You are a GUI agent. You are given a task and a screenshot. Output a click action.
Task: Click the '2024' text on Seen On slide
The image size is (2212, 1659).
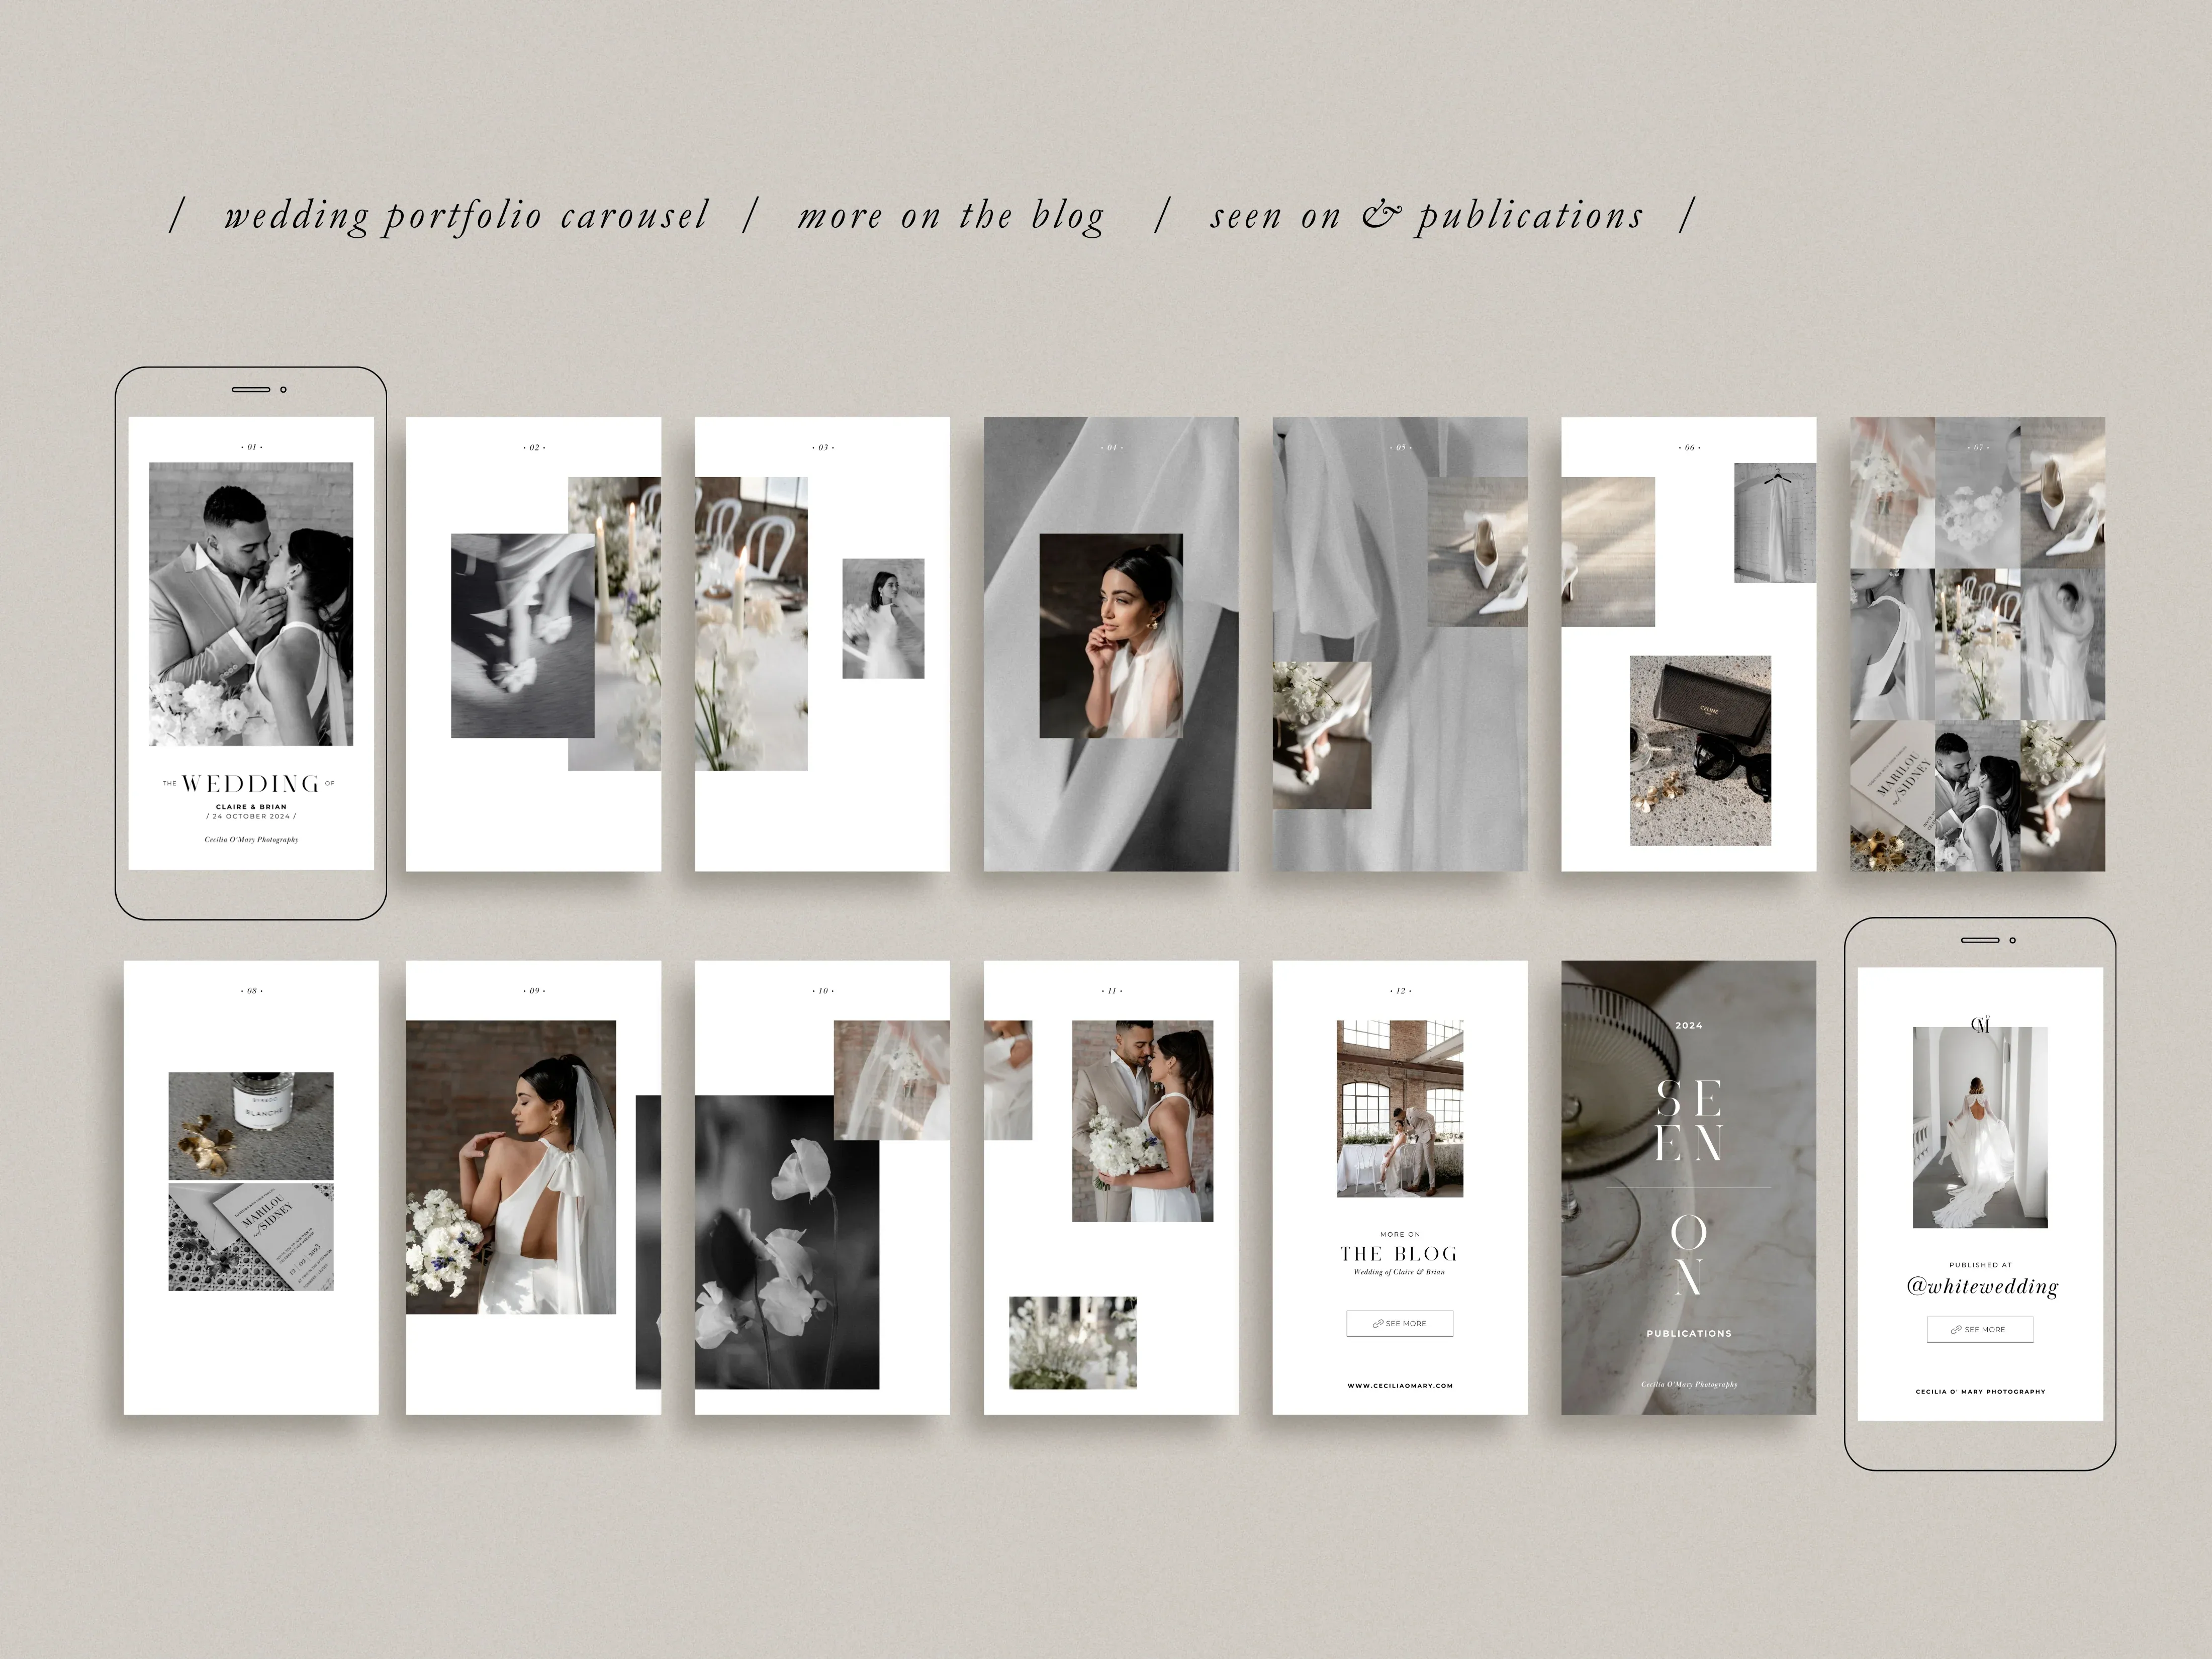(x=1689, y=1026)
